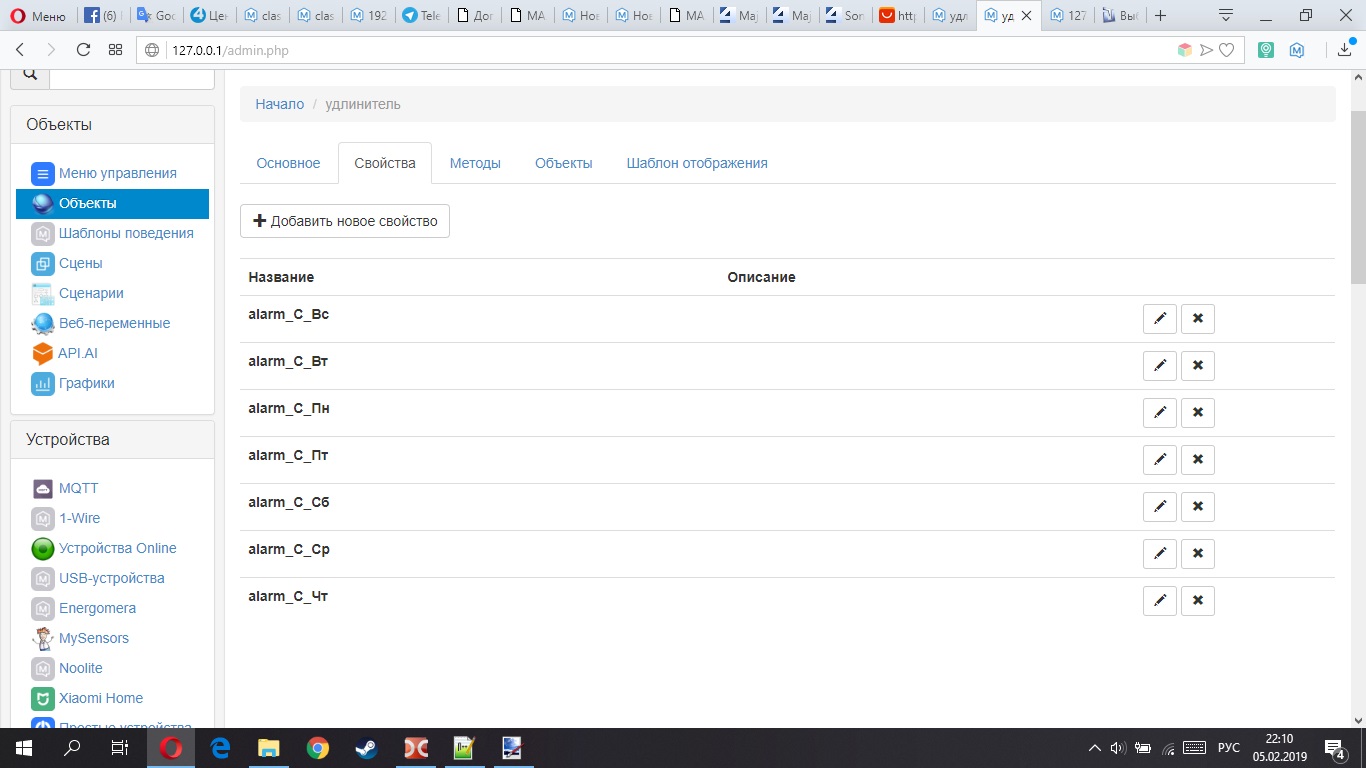Viewport: 1366px width, 768px height.
Task: Go to Сцены in the sidebar
Action: pos(67,263)
